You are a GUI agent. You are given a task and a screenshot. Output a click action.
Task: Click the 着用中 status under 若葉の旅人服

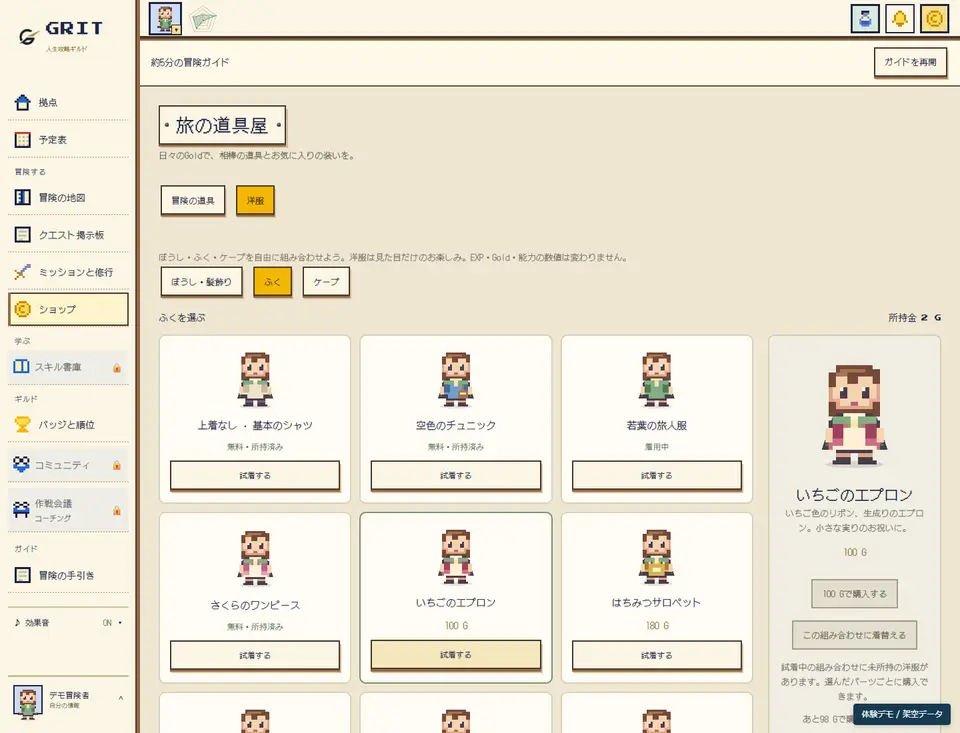pos(656,447)
